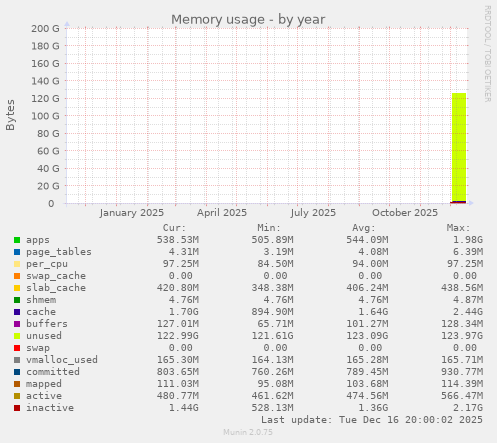Viewport: 497px width, 443px height.
Task: Click the 'October 2025' axis label
Action: [405, 213]
